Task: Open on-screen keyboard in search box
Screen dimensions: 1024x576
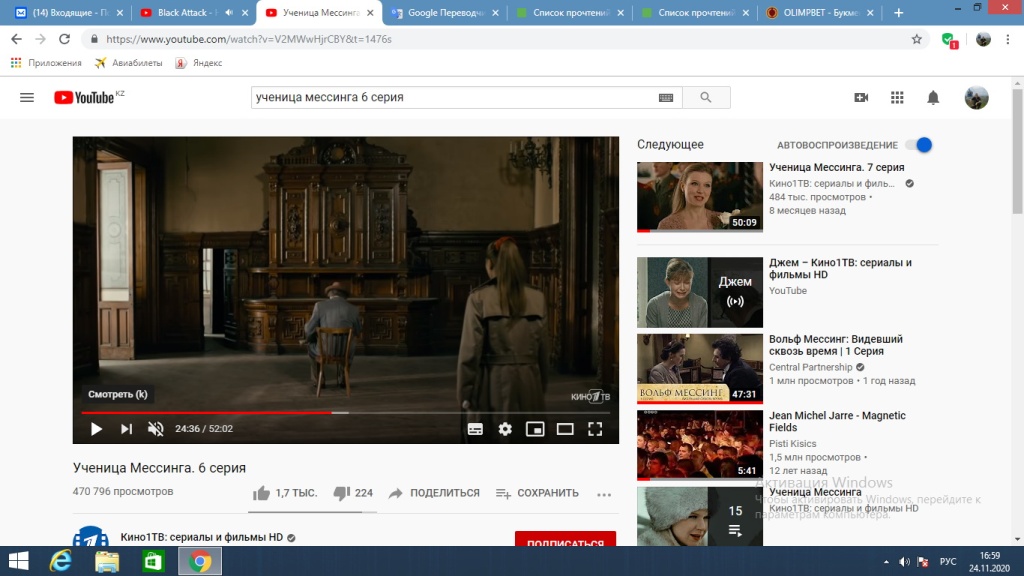Action: 665,97
